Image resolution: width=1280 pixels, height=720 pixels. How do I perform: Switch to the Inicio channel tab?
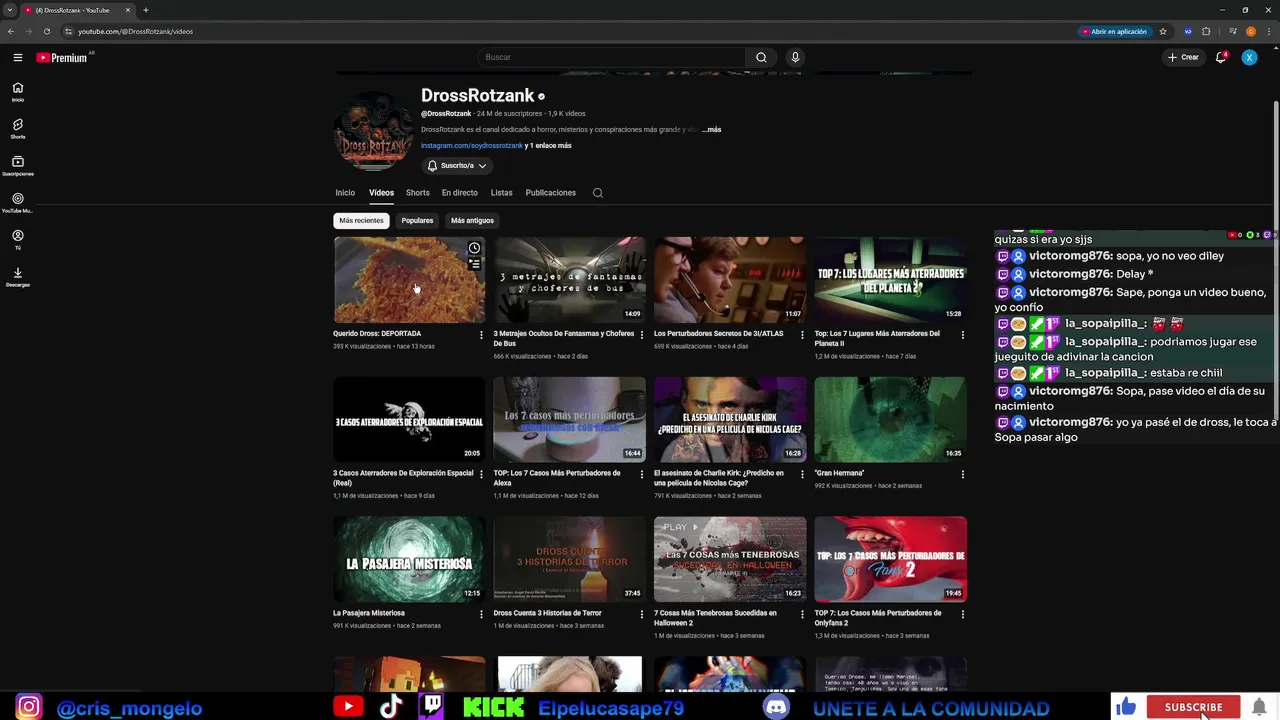click(x=345, y=193)
